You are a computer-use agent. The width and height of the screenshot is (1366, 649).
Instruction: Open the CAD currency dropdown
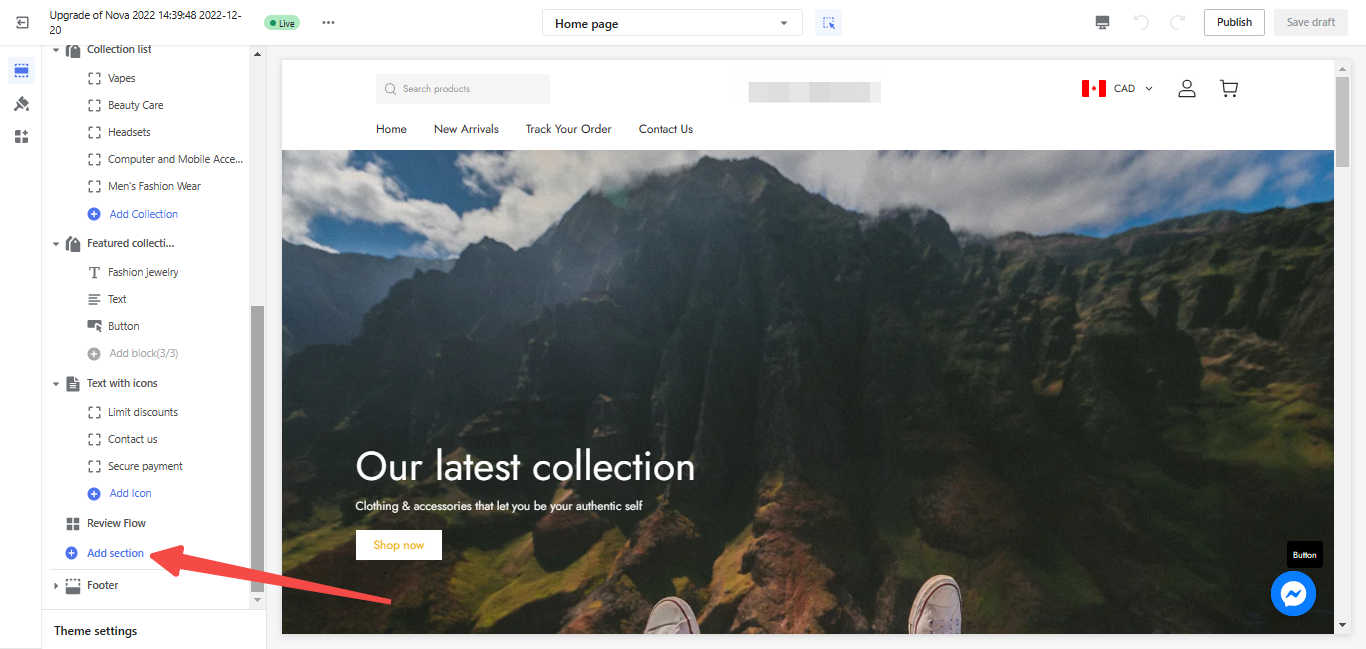point(1134,89)
